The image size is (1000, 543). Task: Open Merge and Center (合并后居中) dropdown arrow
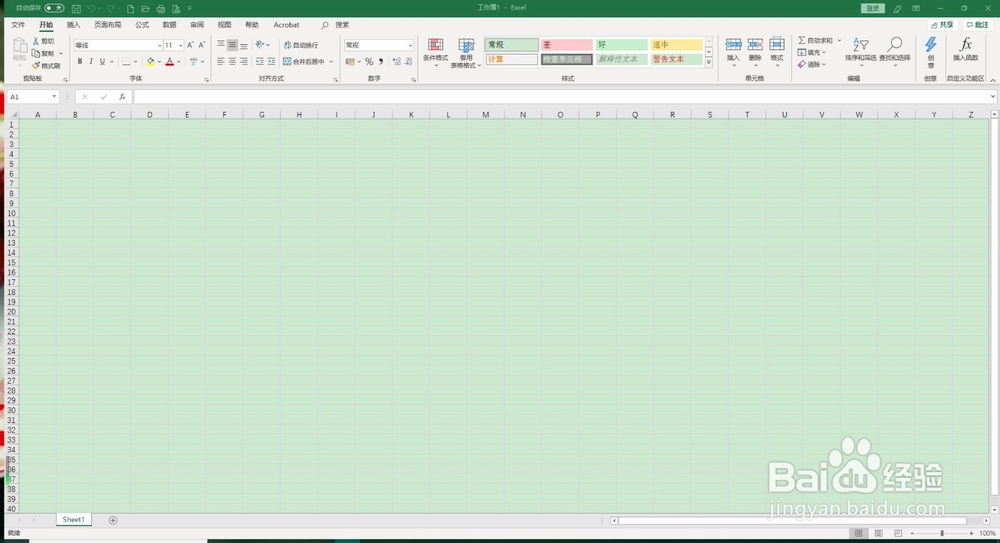coord(331,62)
